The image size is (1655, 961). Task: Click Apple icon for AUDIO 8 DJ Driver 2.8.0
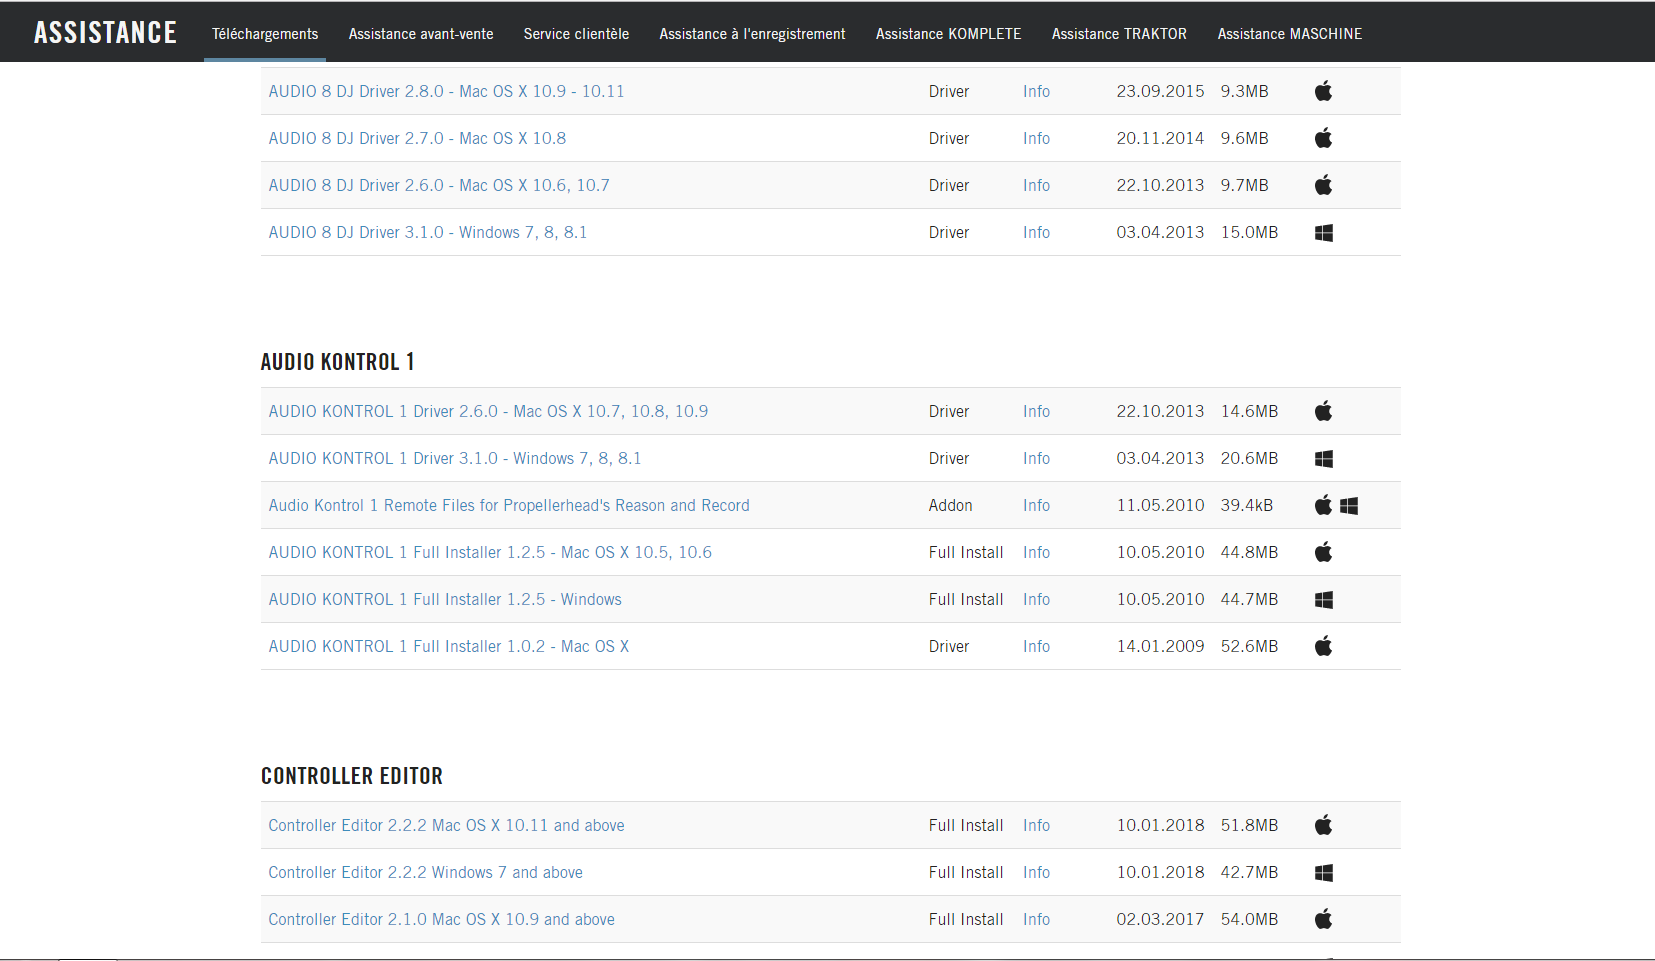point(1323,91)
